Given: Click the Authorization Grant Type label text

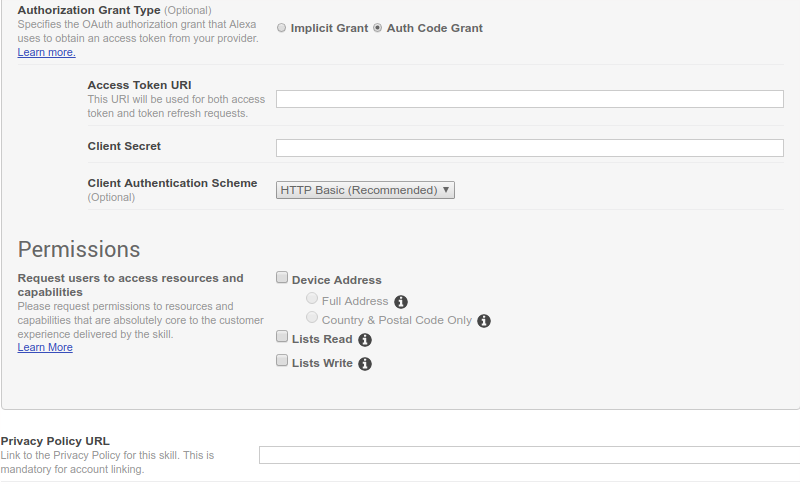Looking at the screenshot, I should 89,10.
